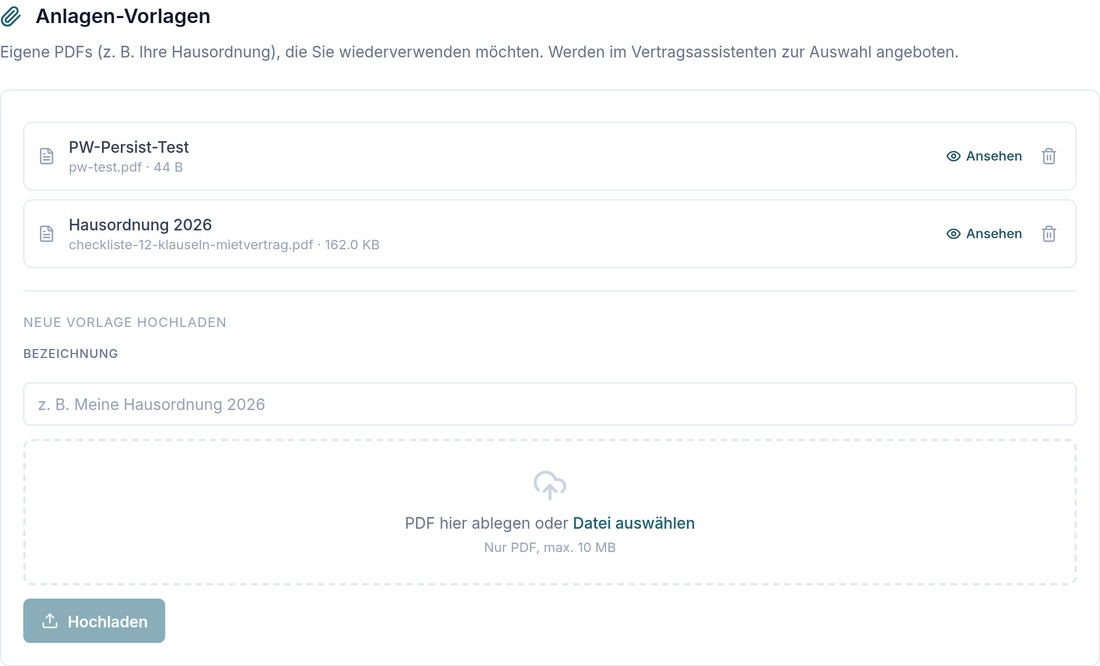Click the PW-Persist-Test title text
This screenshot has width=1100, height=666.
click(x=128, y=147)
